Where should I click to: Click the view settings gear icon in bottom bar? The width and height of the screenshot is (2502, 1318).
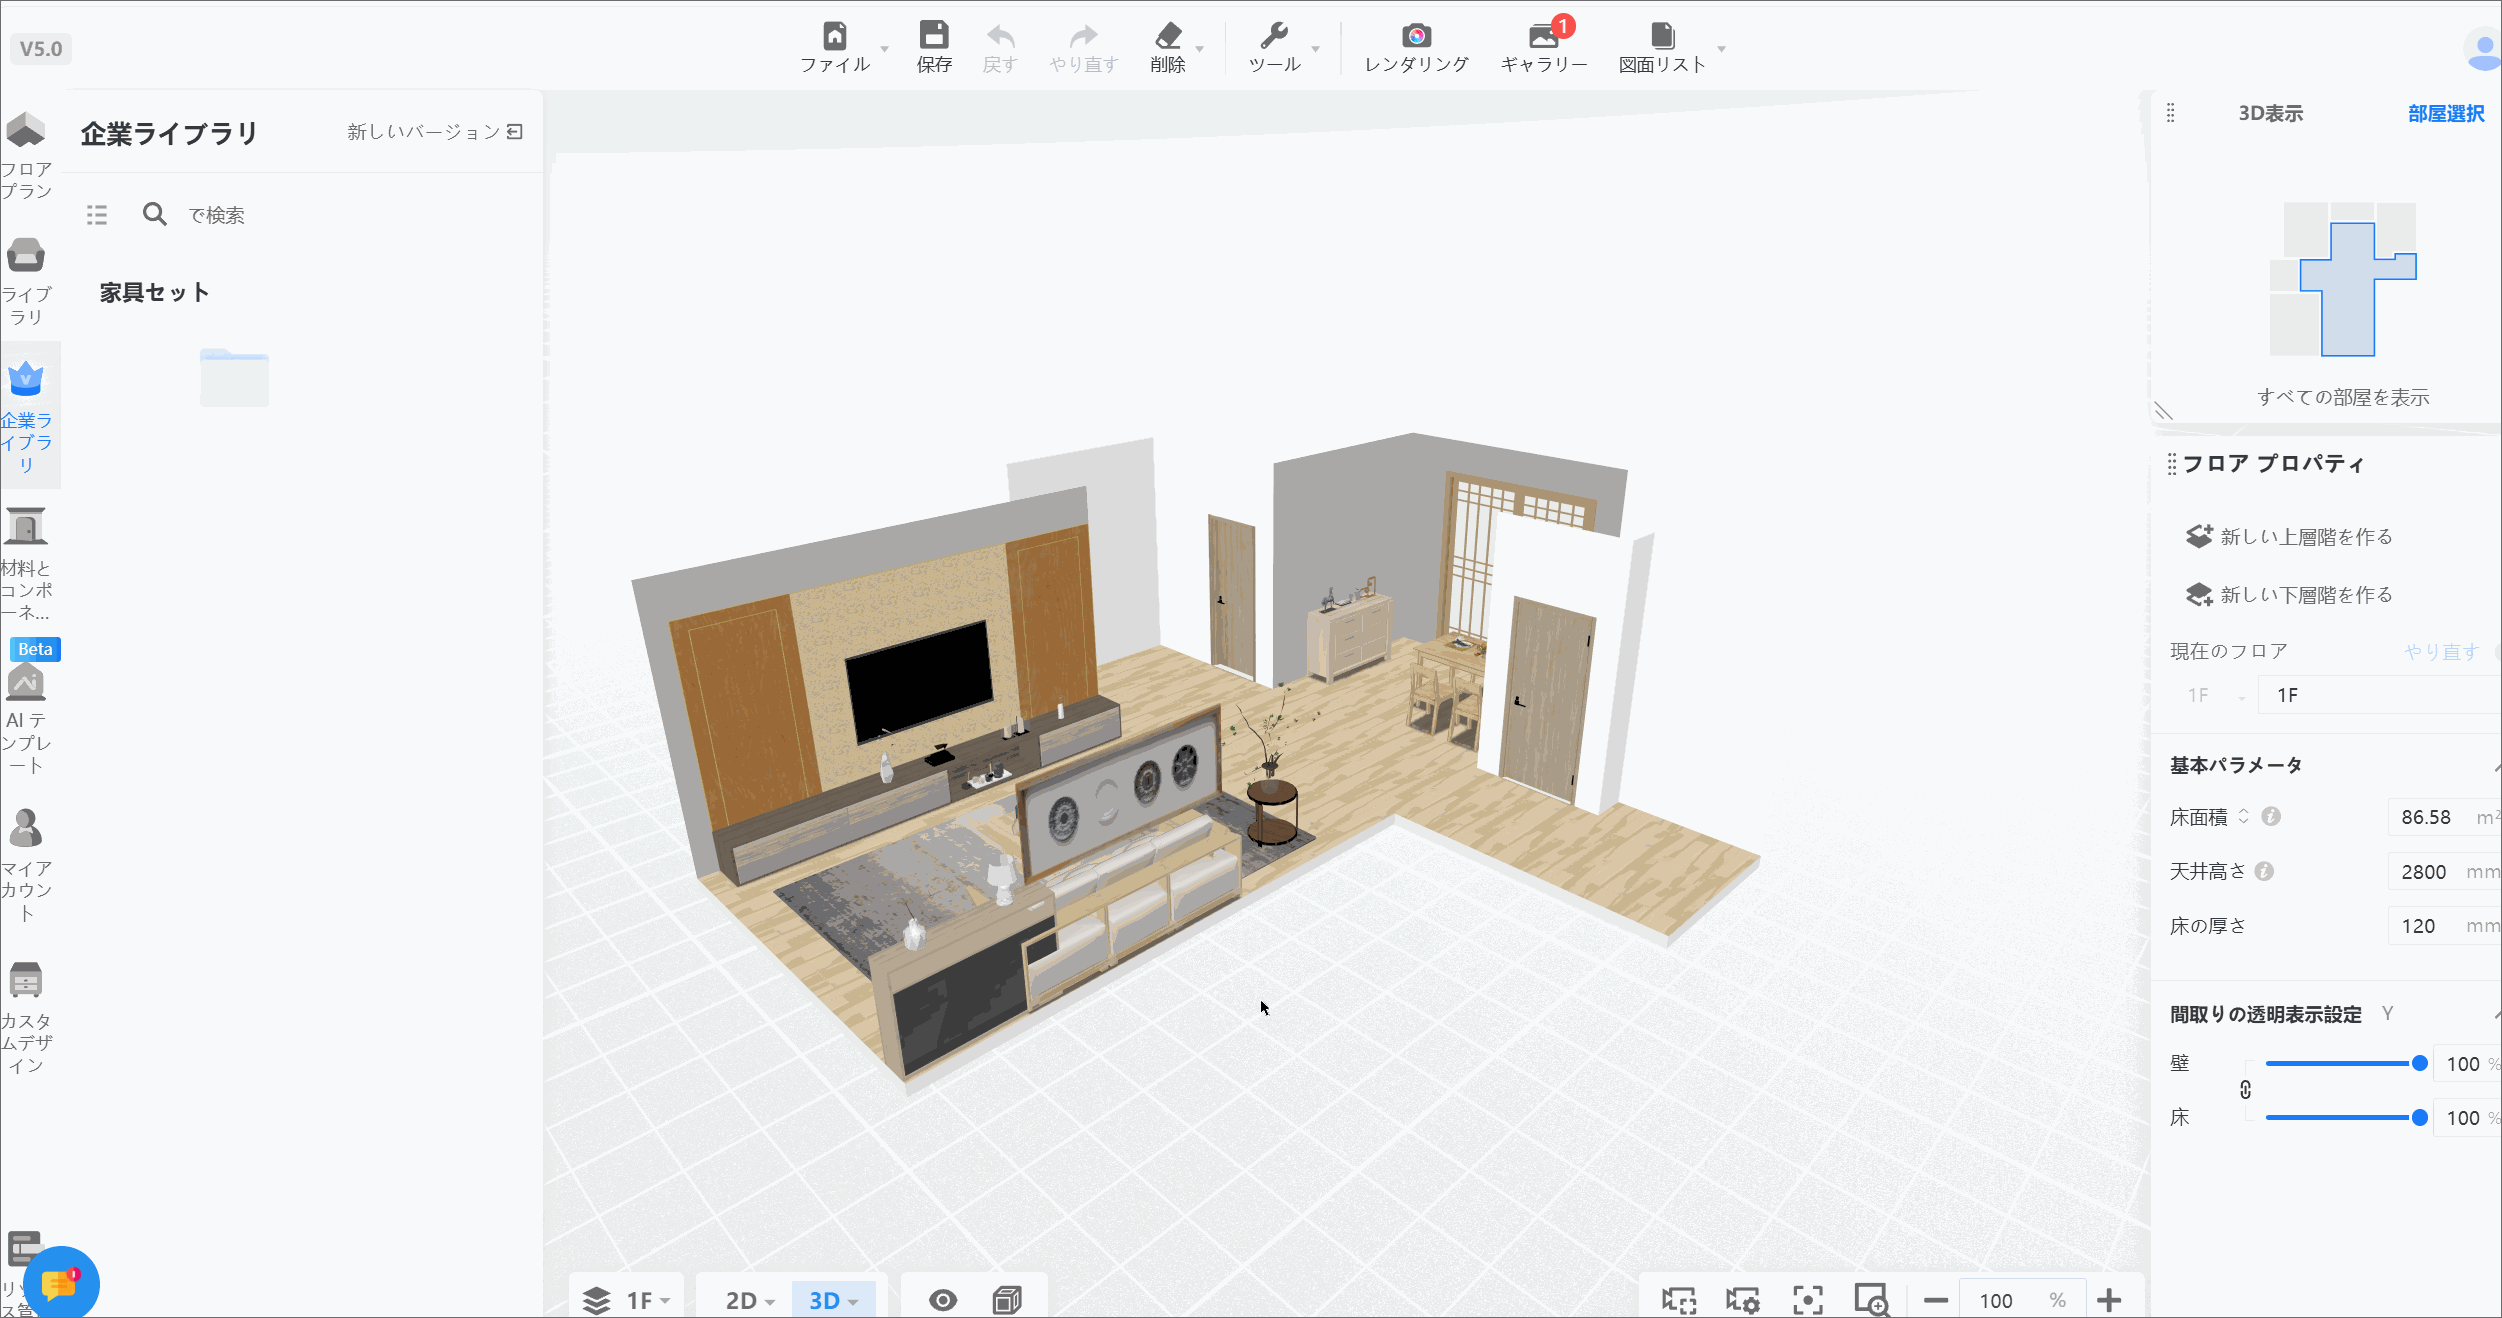click(x=1743, y=1300)
